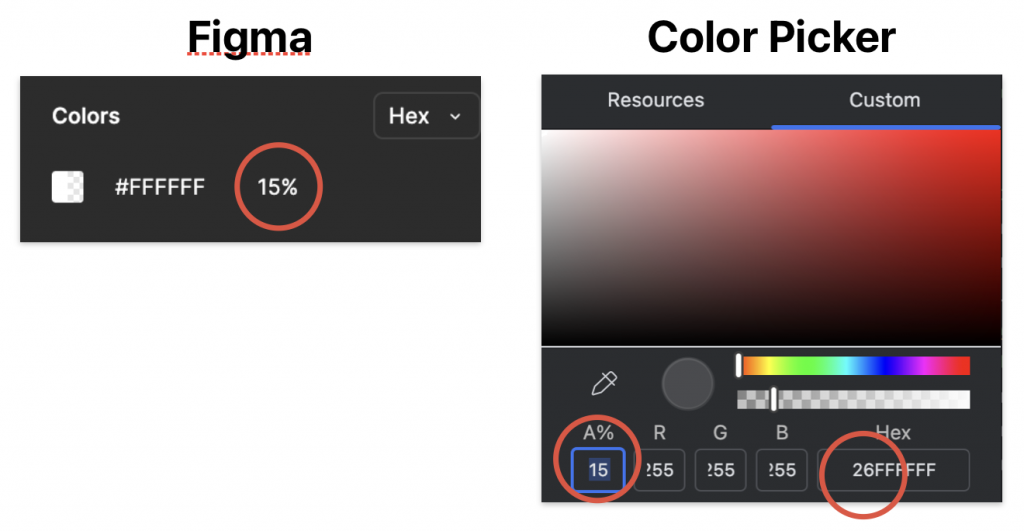Open the Hex format dropdown
The image size is (1024, 531).
click(x=426, y=116)
